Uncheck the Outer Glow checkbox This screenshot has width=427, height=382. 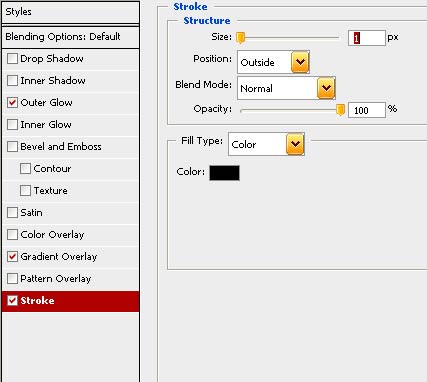click(x=12, y=103)
